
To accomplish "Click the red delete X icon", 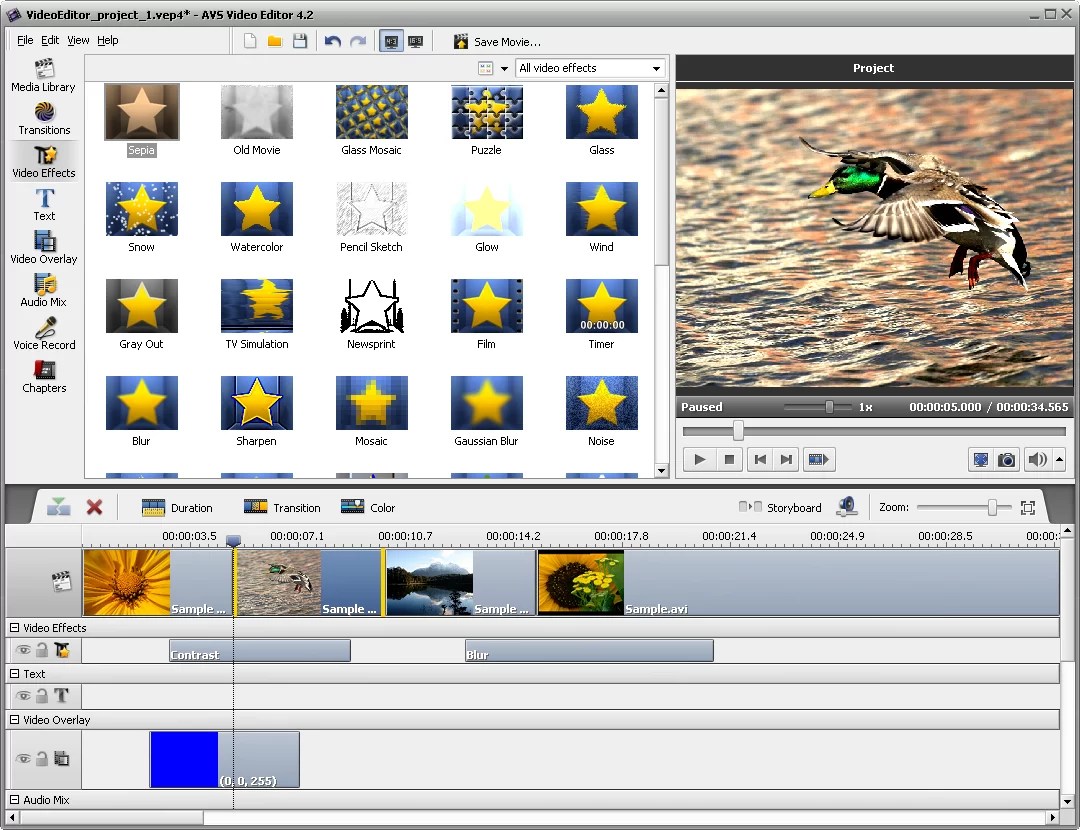I will [x=94, y=507].
